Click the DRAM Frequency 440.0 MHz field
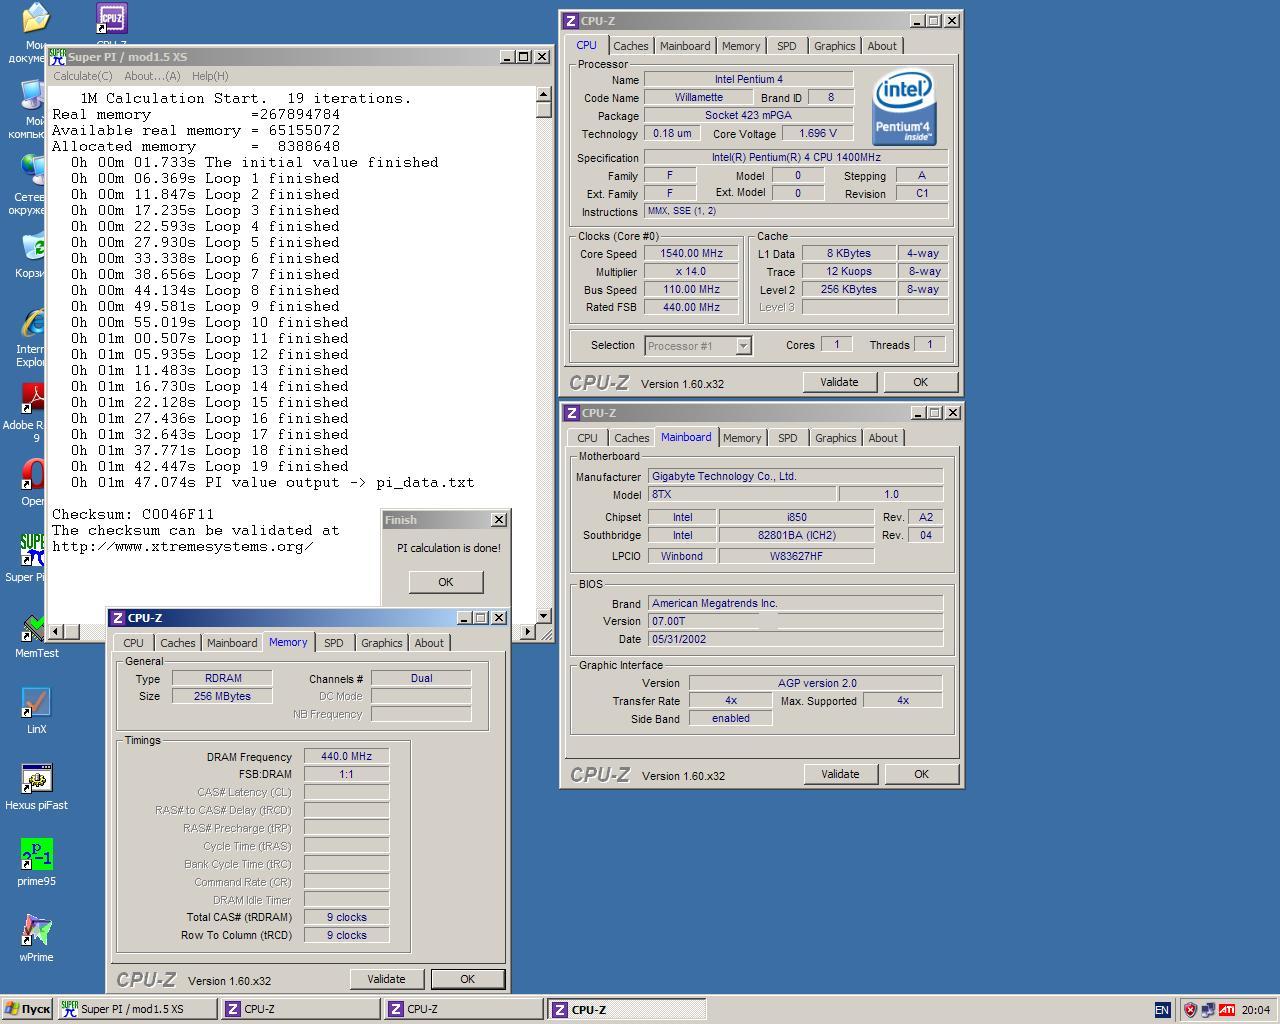 pyautogui.click(x=346, y=756)
